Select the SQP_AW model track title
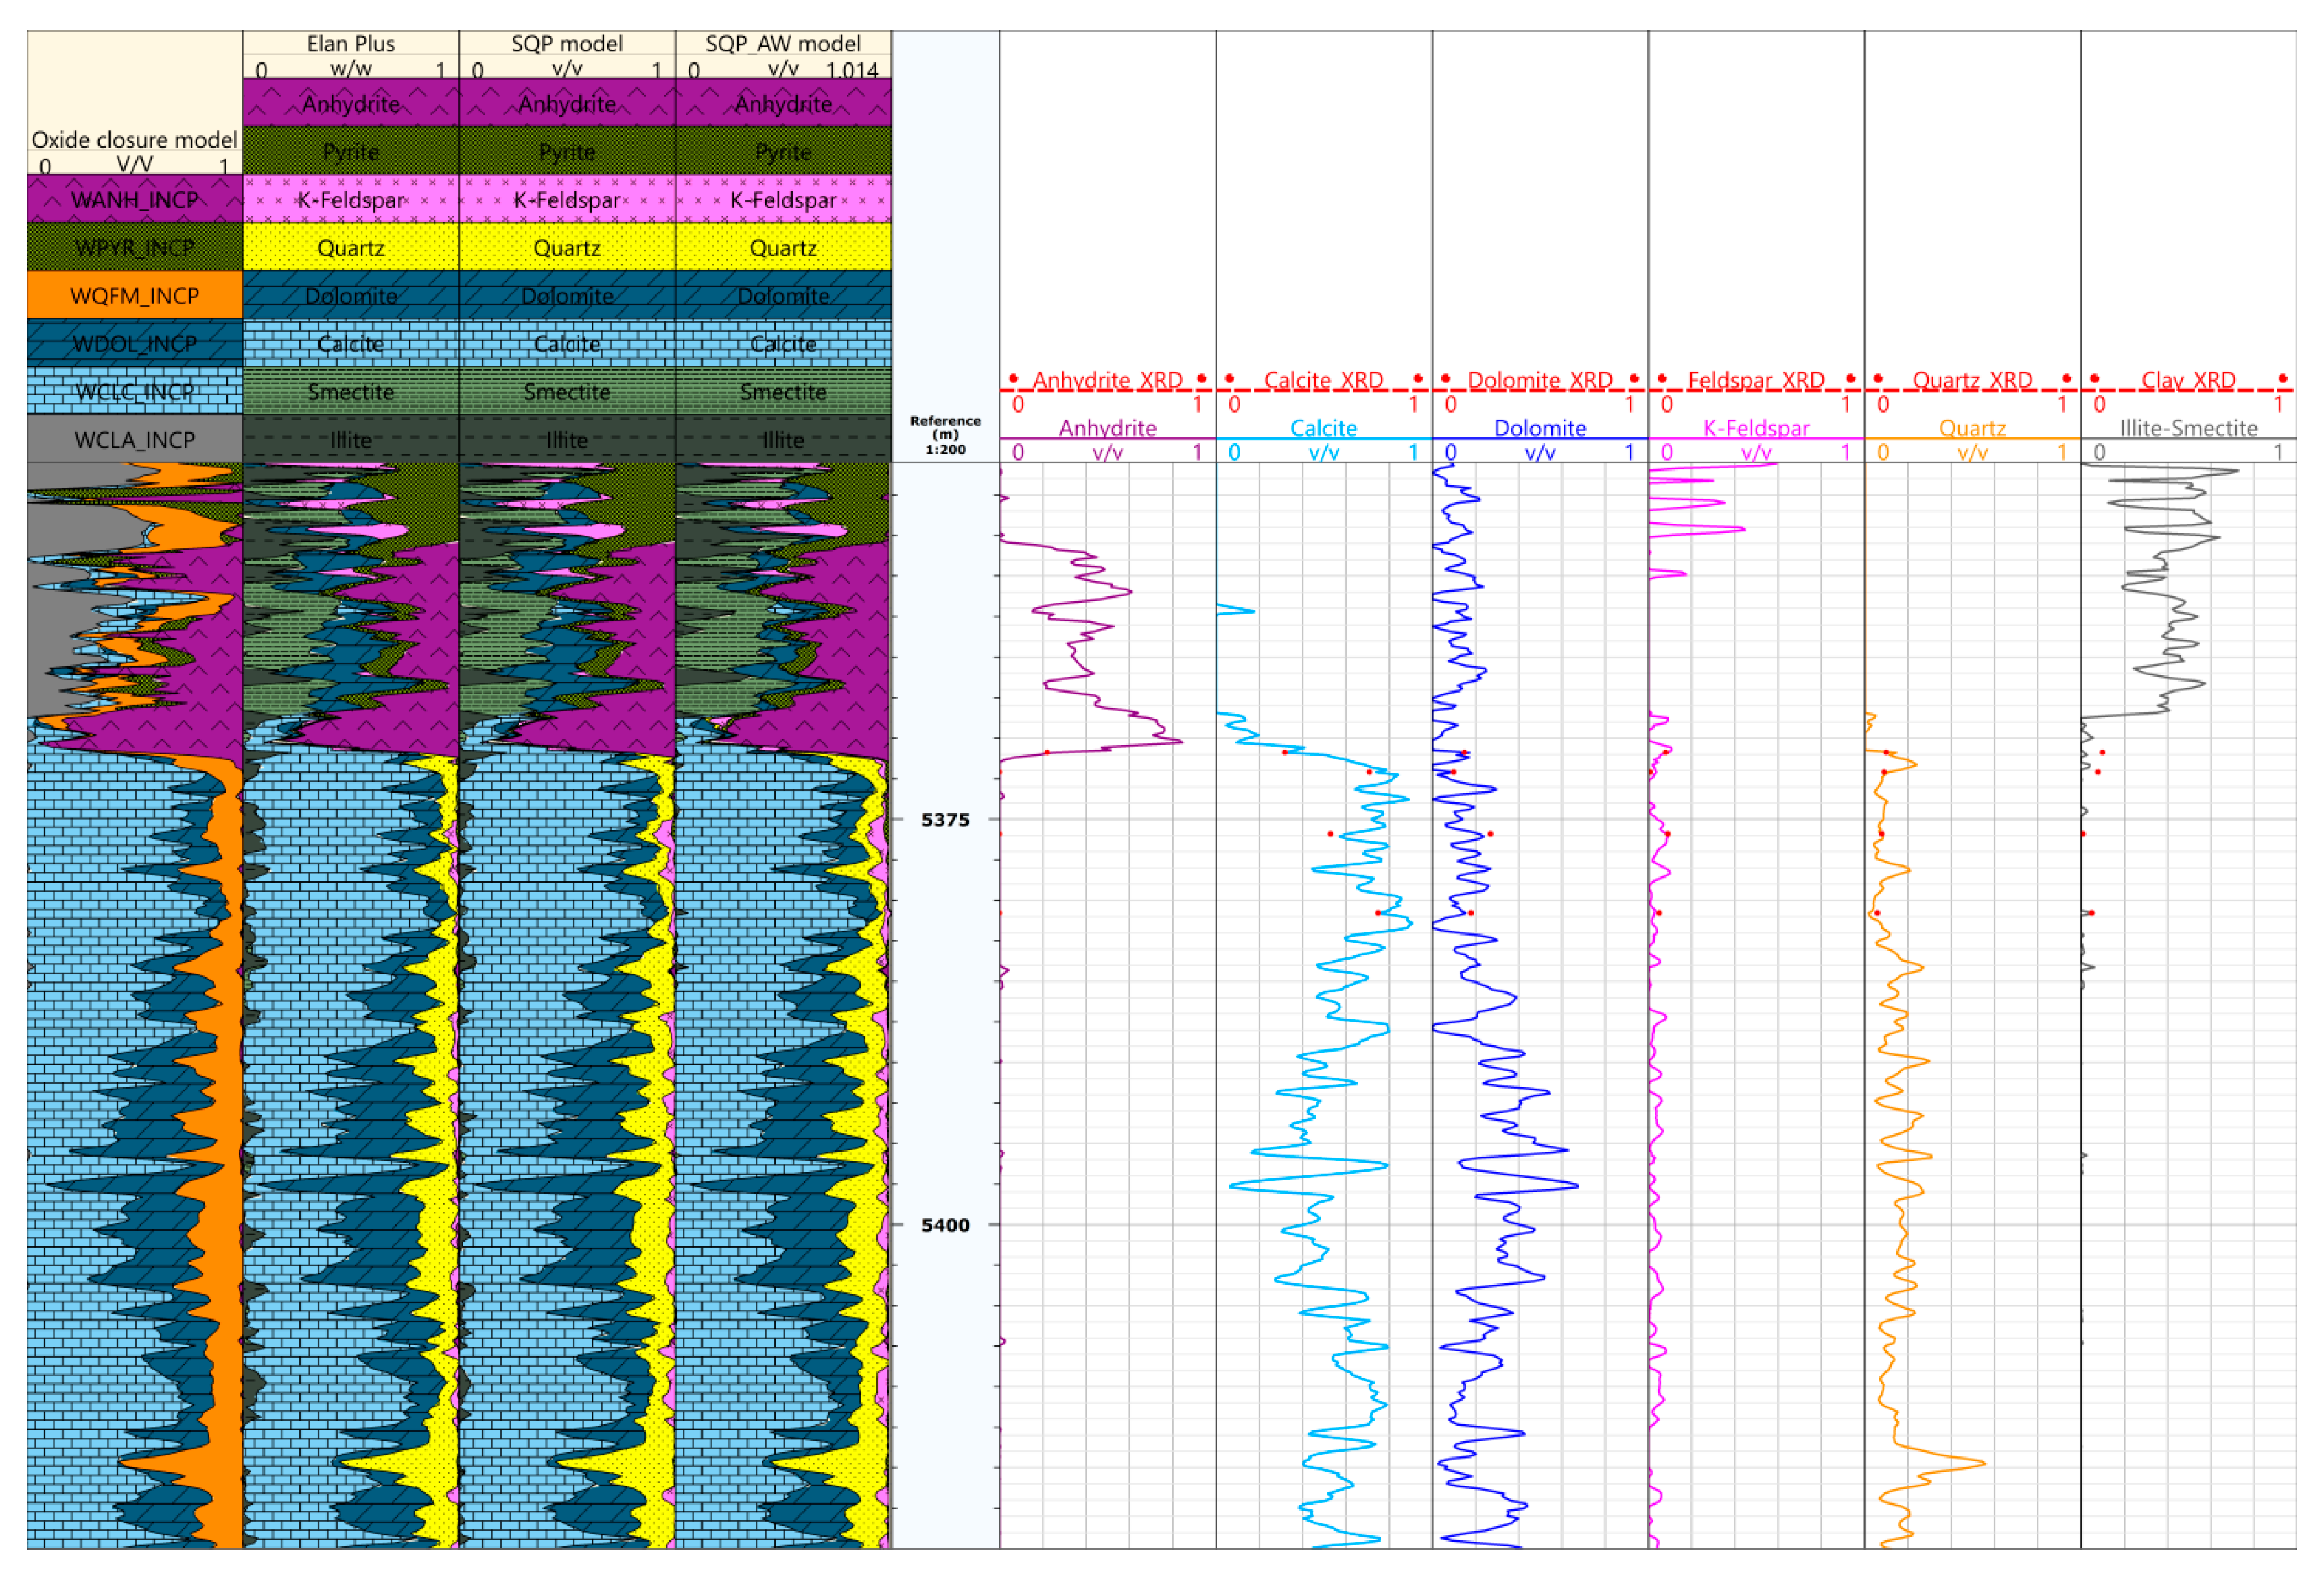Image resolution: width=2324 pixels, height=1580 pixels. tap(782, 43)
